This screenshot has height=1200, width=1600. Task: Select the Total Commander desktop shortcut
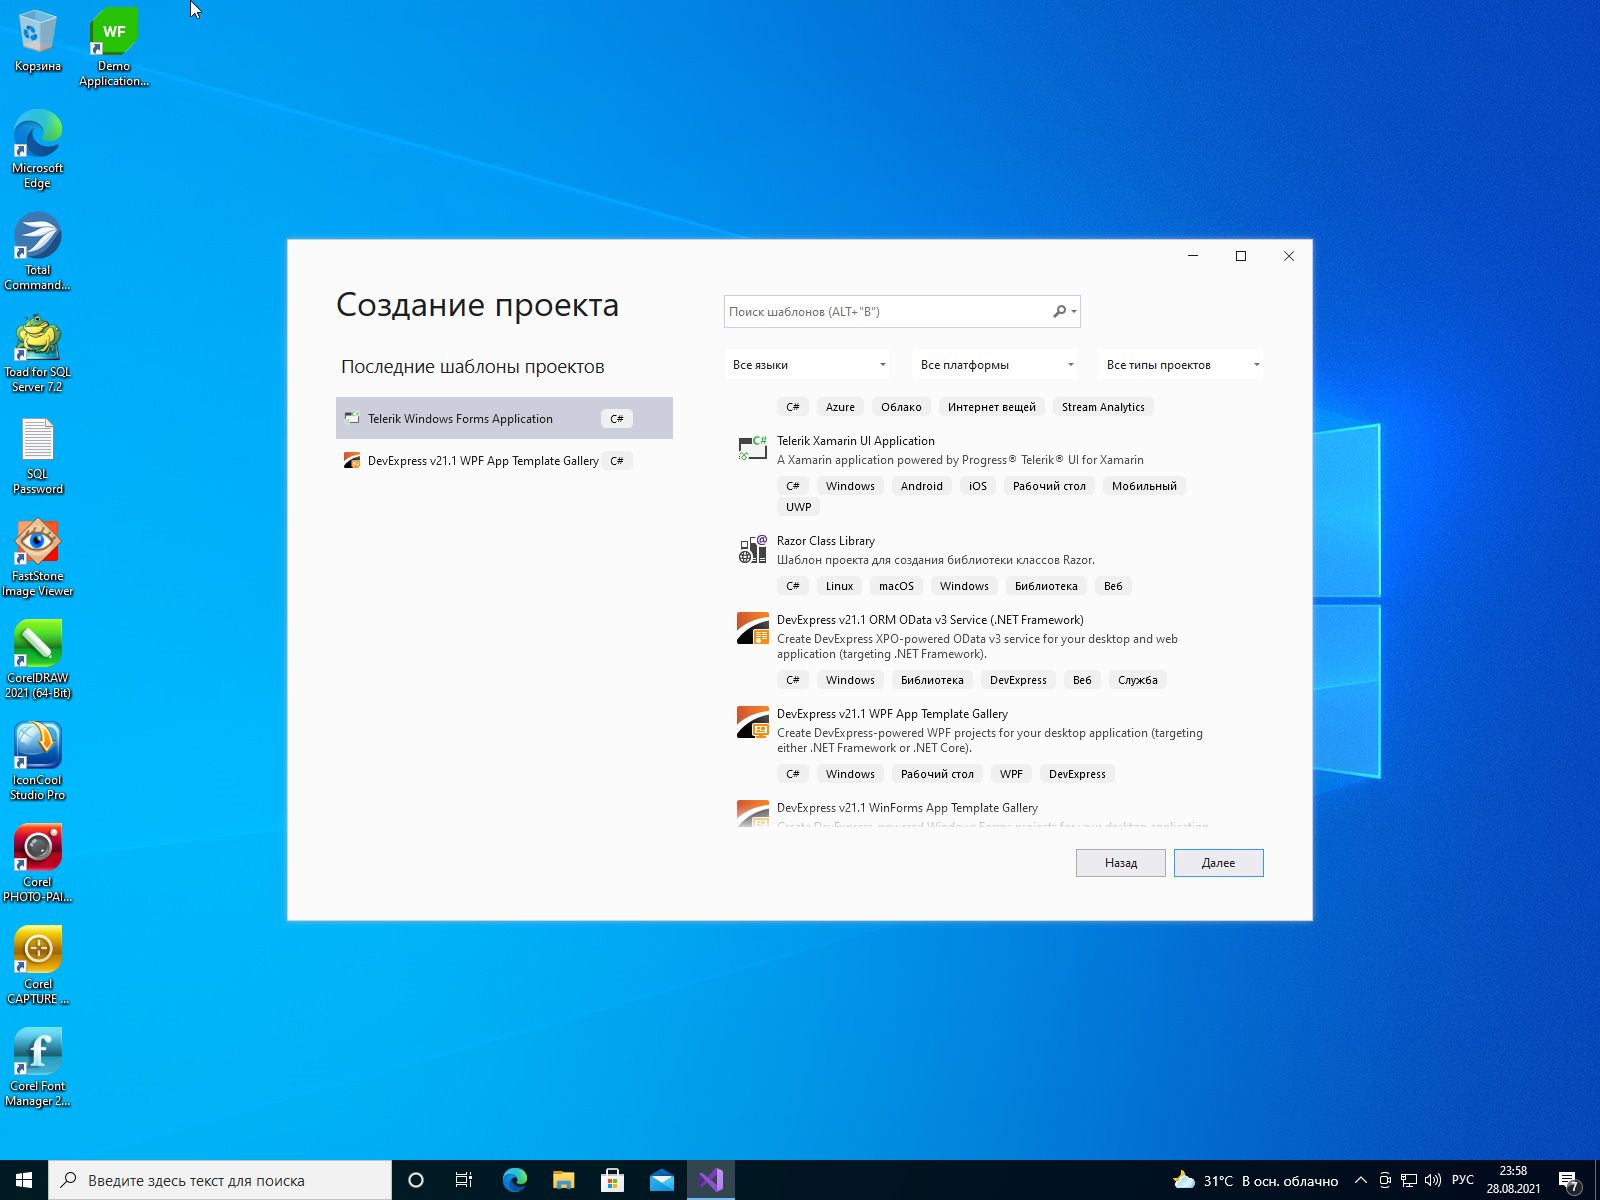38,251
